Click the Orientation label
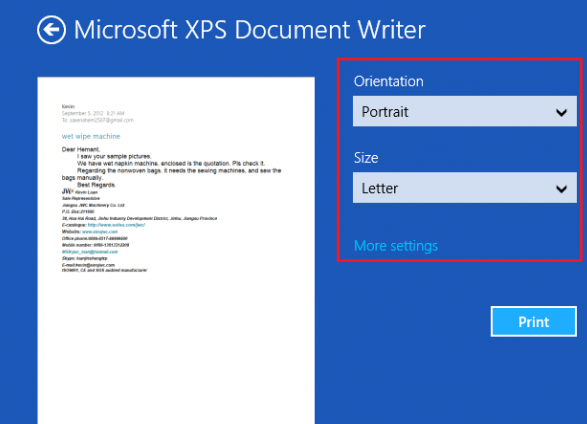The width and height of the screenshot is (587, 424). coord(389,81)
